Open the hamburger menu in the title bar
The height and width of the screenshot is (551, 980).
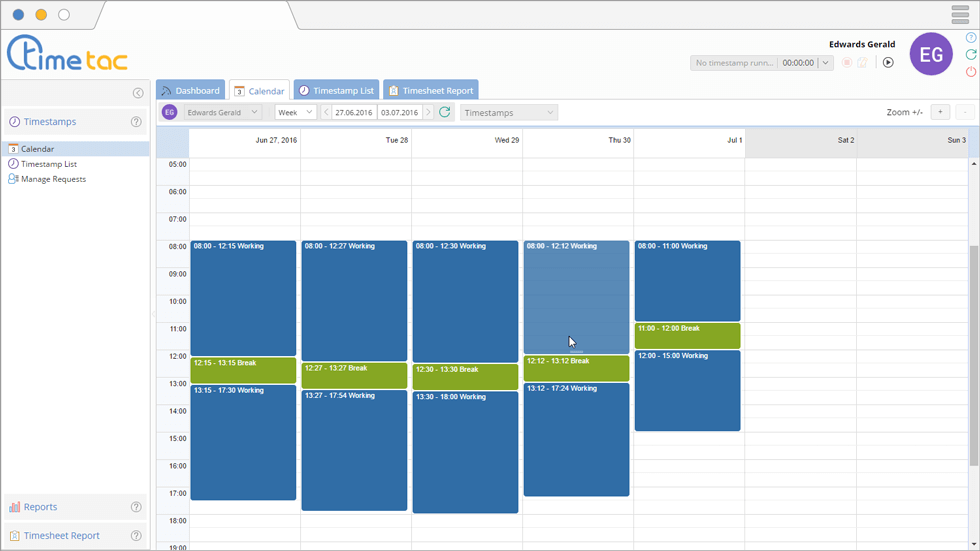(x=960, y=15)
